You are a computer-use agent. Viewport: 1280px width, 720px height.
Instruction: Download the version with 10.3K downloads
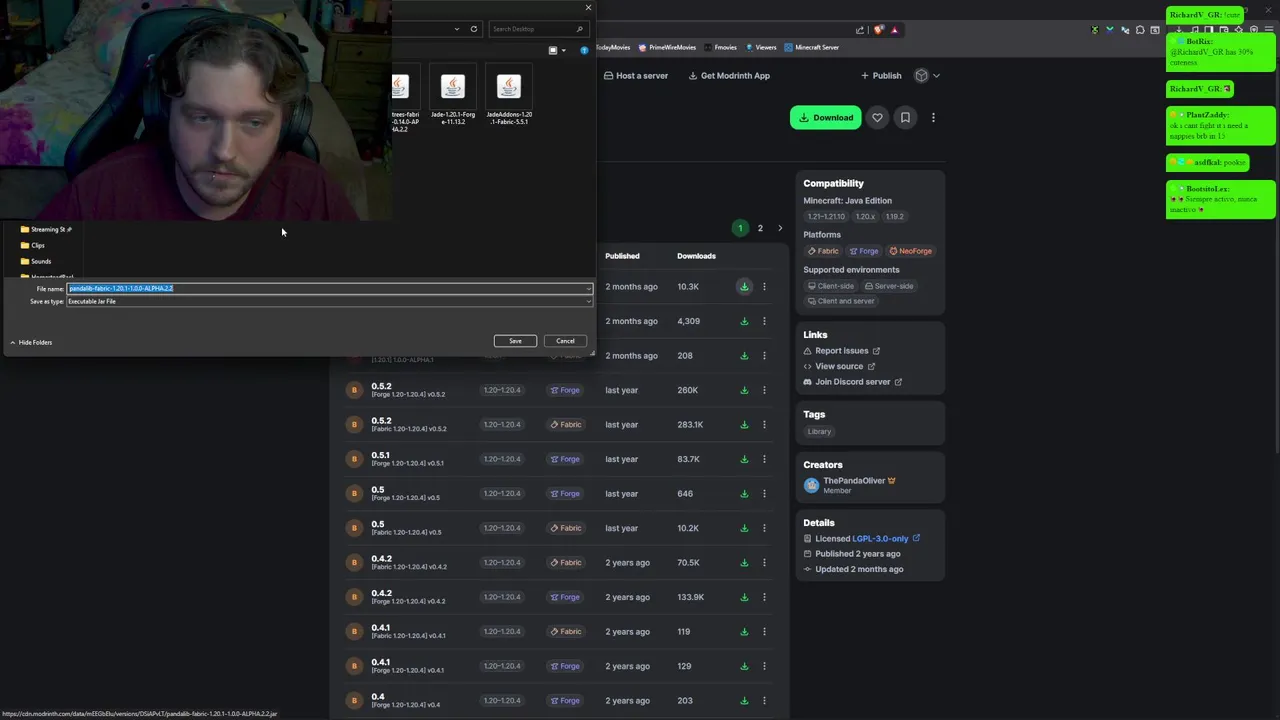(744, 287)
